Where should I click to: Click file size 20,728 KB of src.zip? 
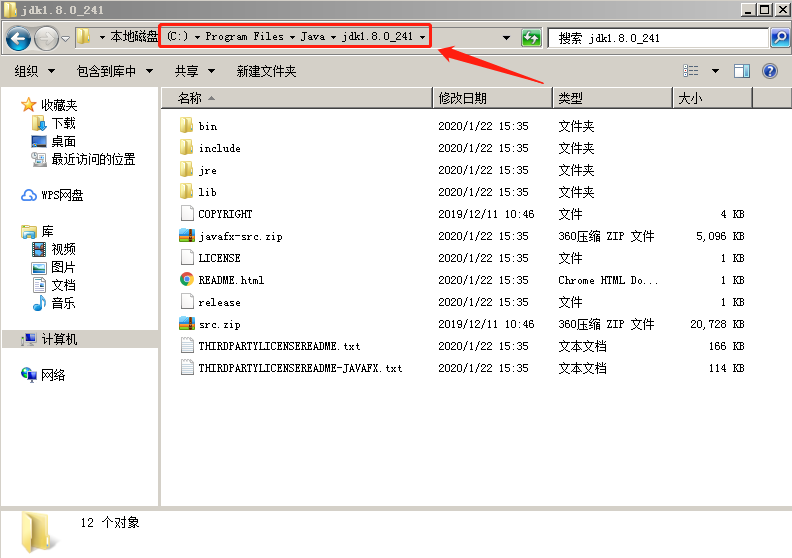tap(717, 324)
